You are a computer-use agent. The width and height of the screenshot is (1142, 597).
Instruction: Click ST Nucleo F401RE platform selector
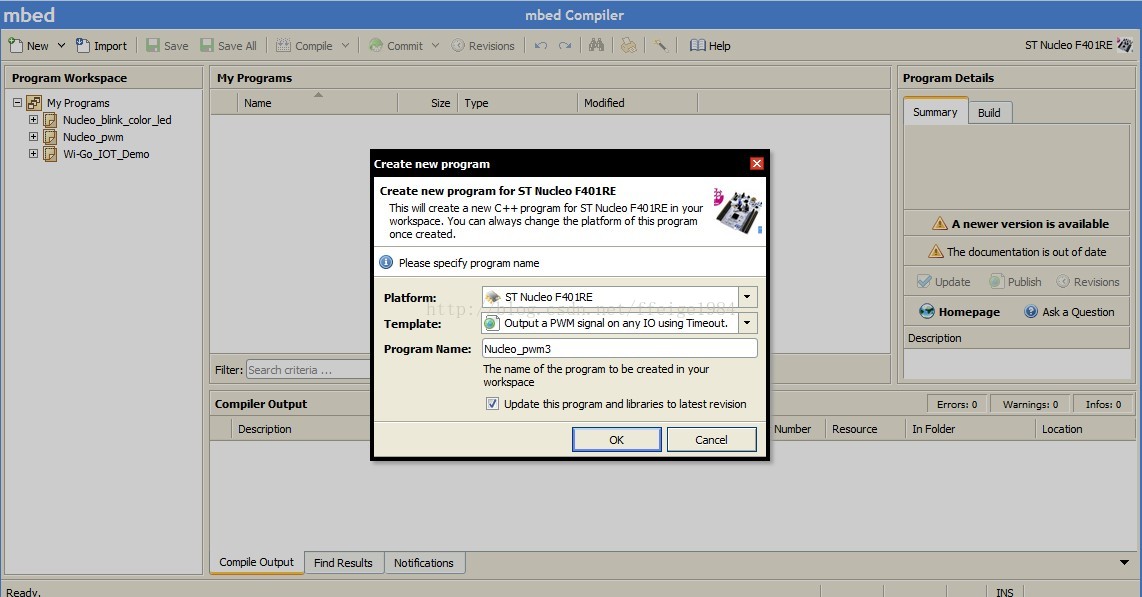tap(1078, 45)
